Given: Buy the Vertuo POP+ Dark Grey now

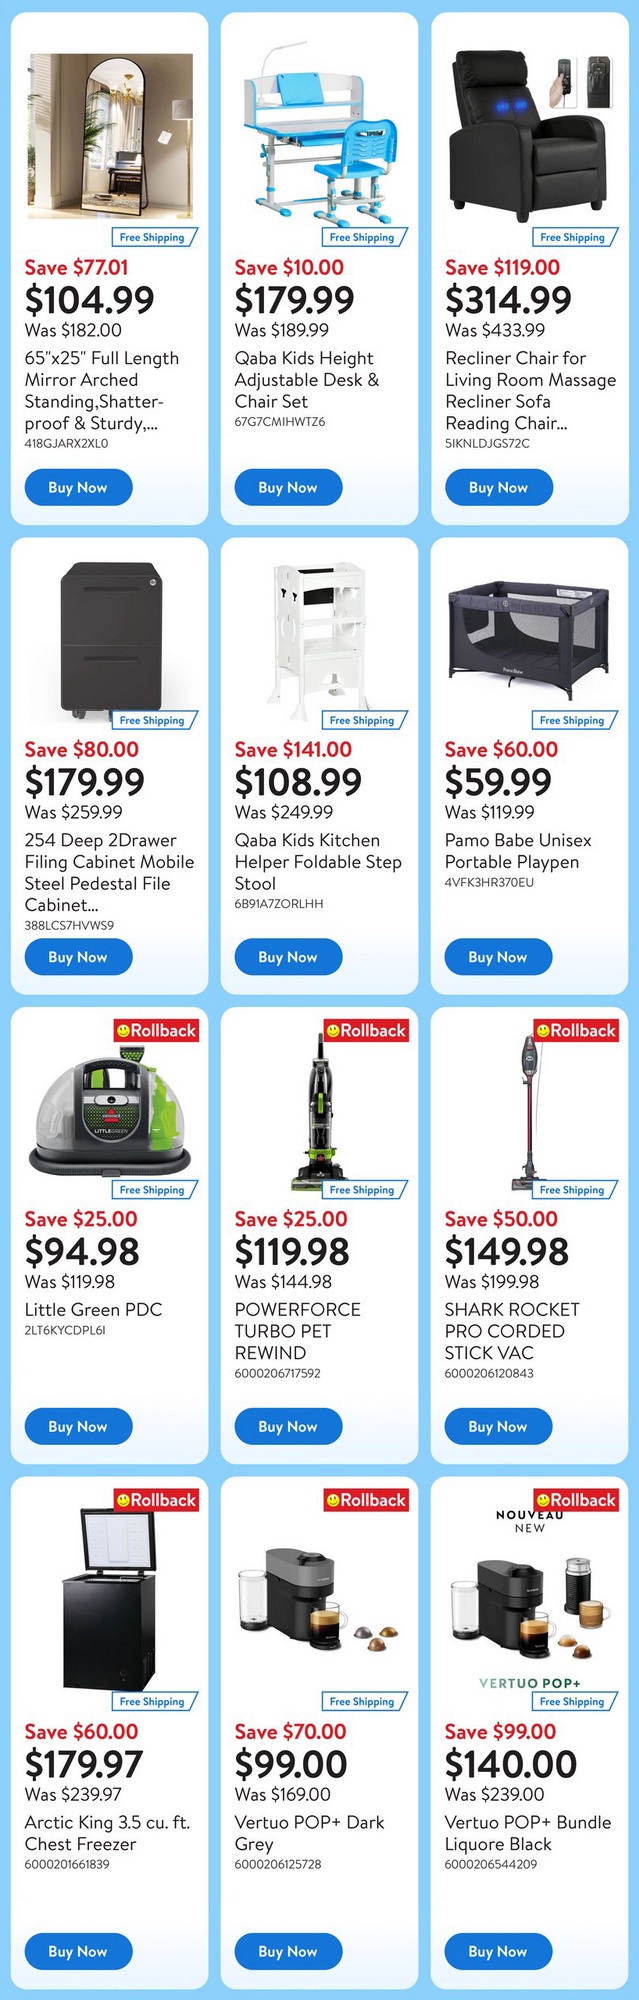Looking at the screenshot, I should point(288,1951).
